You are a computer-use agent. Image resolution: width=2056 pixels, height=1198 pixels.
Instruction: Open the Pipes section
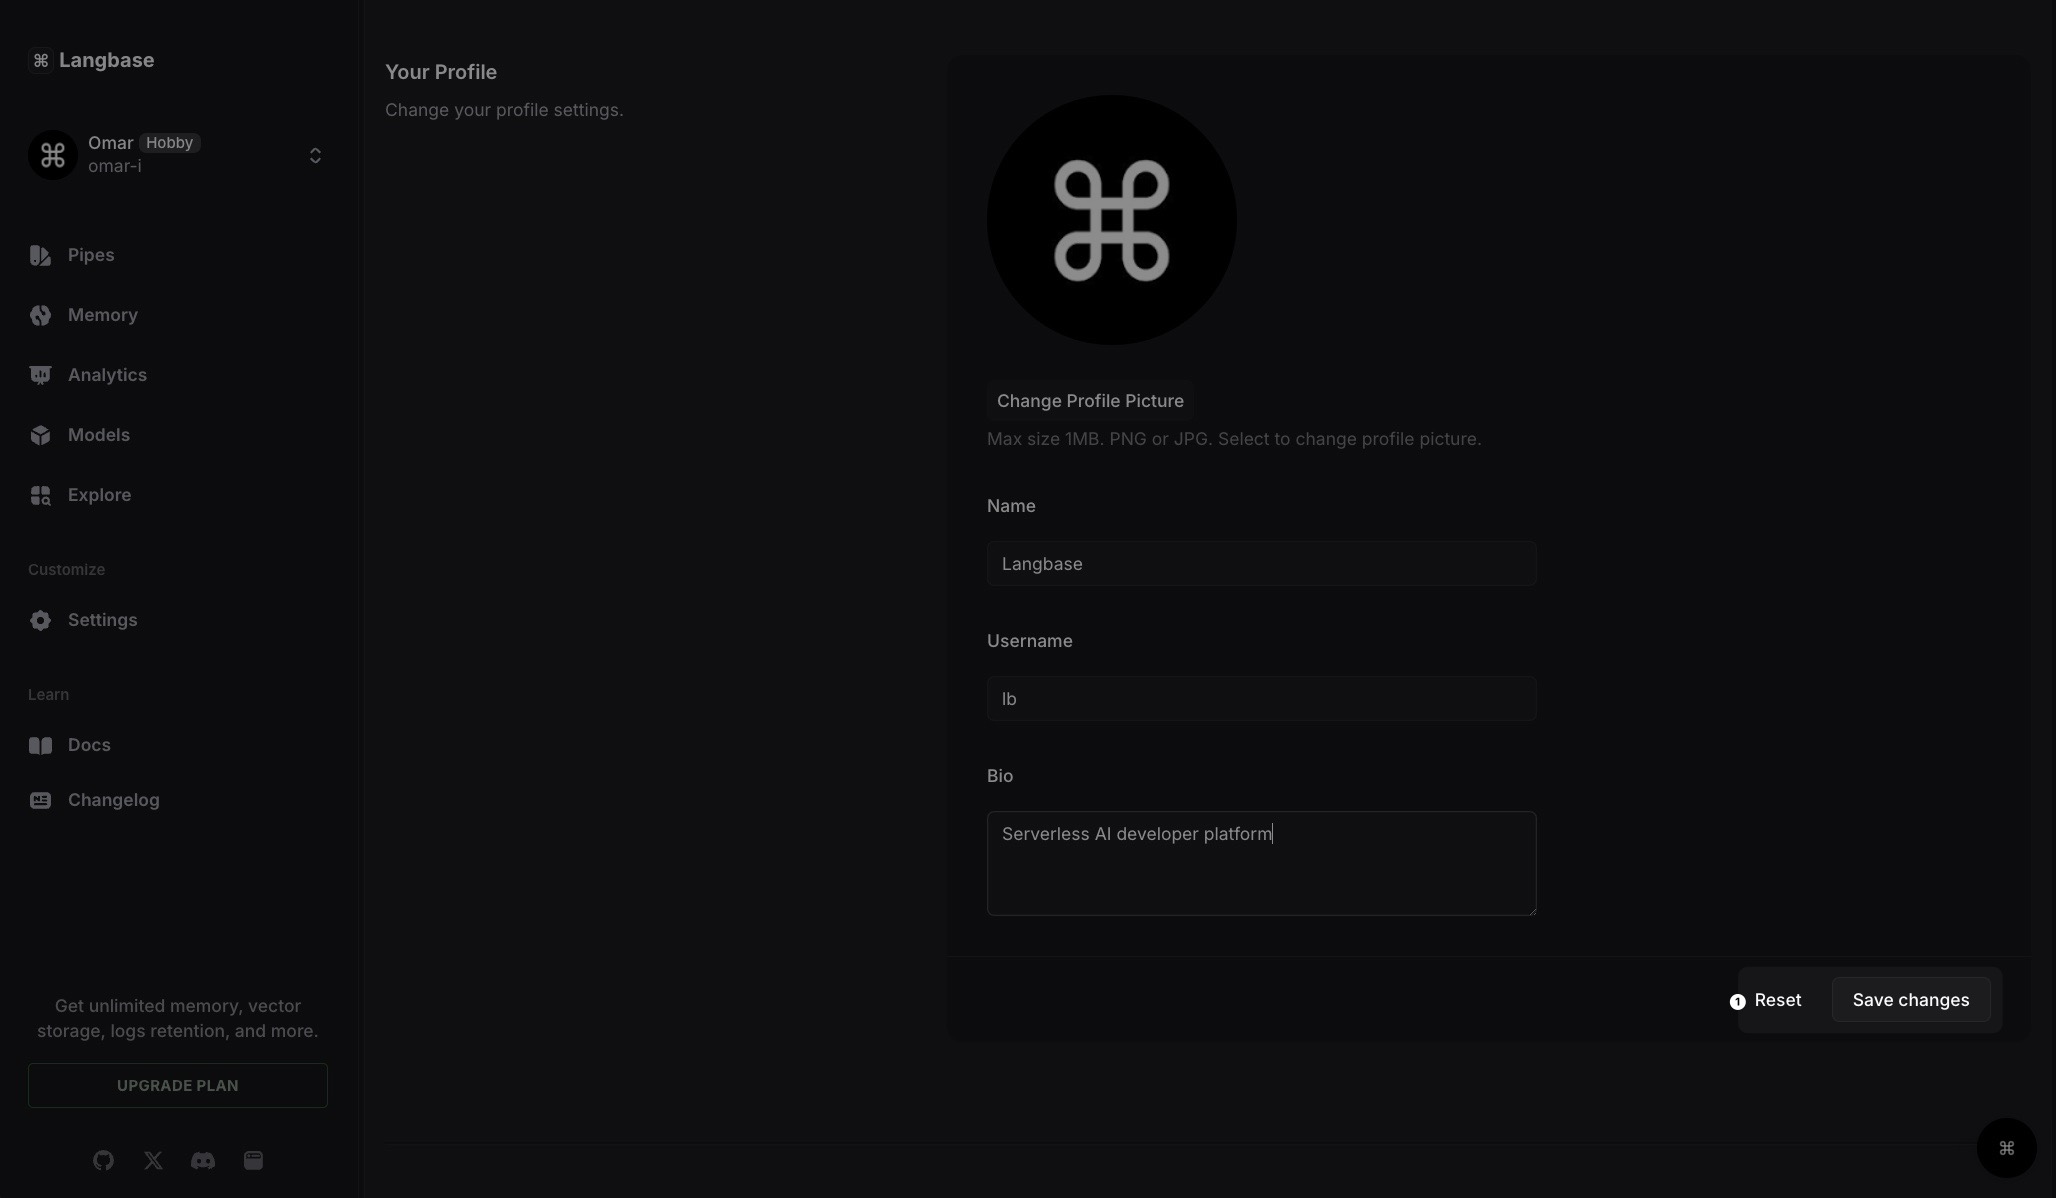click(90, 255)
